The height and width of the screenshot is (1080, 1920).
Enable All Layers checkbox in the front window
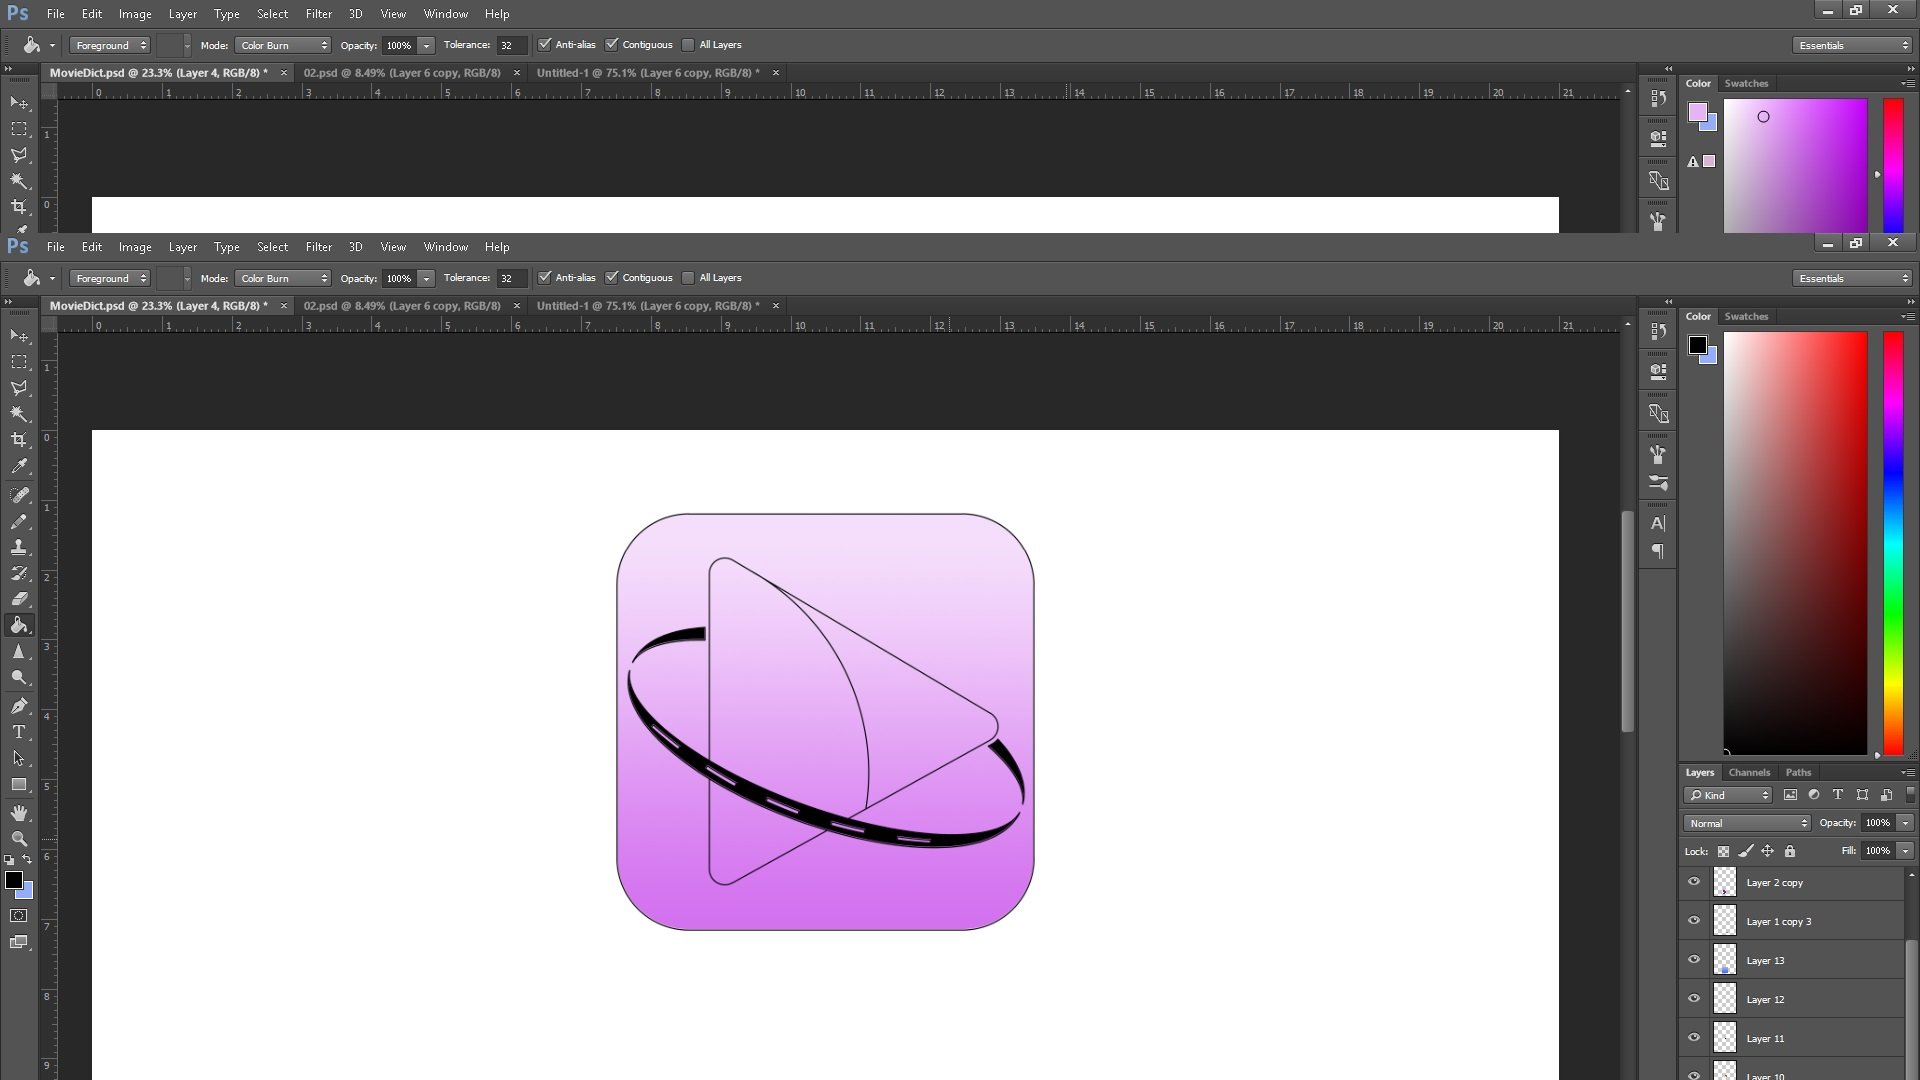click(688, 278)
